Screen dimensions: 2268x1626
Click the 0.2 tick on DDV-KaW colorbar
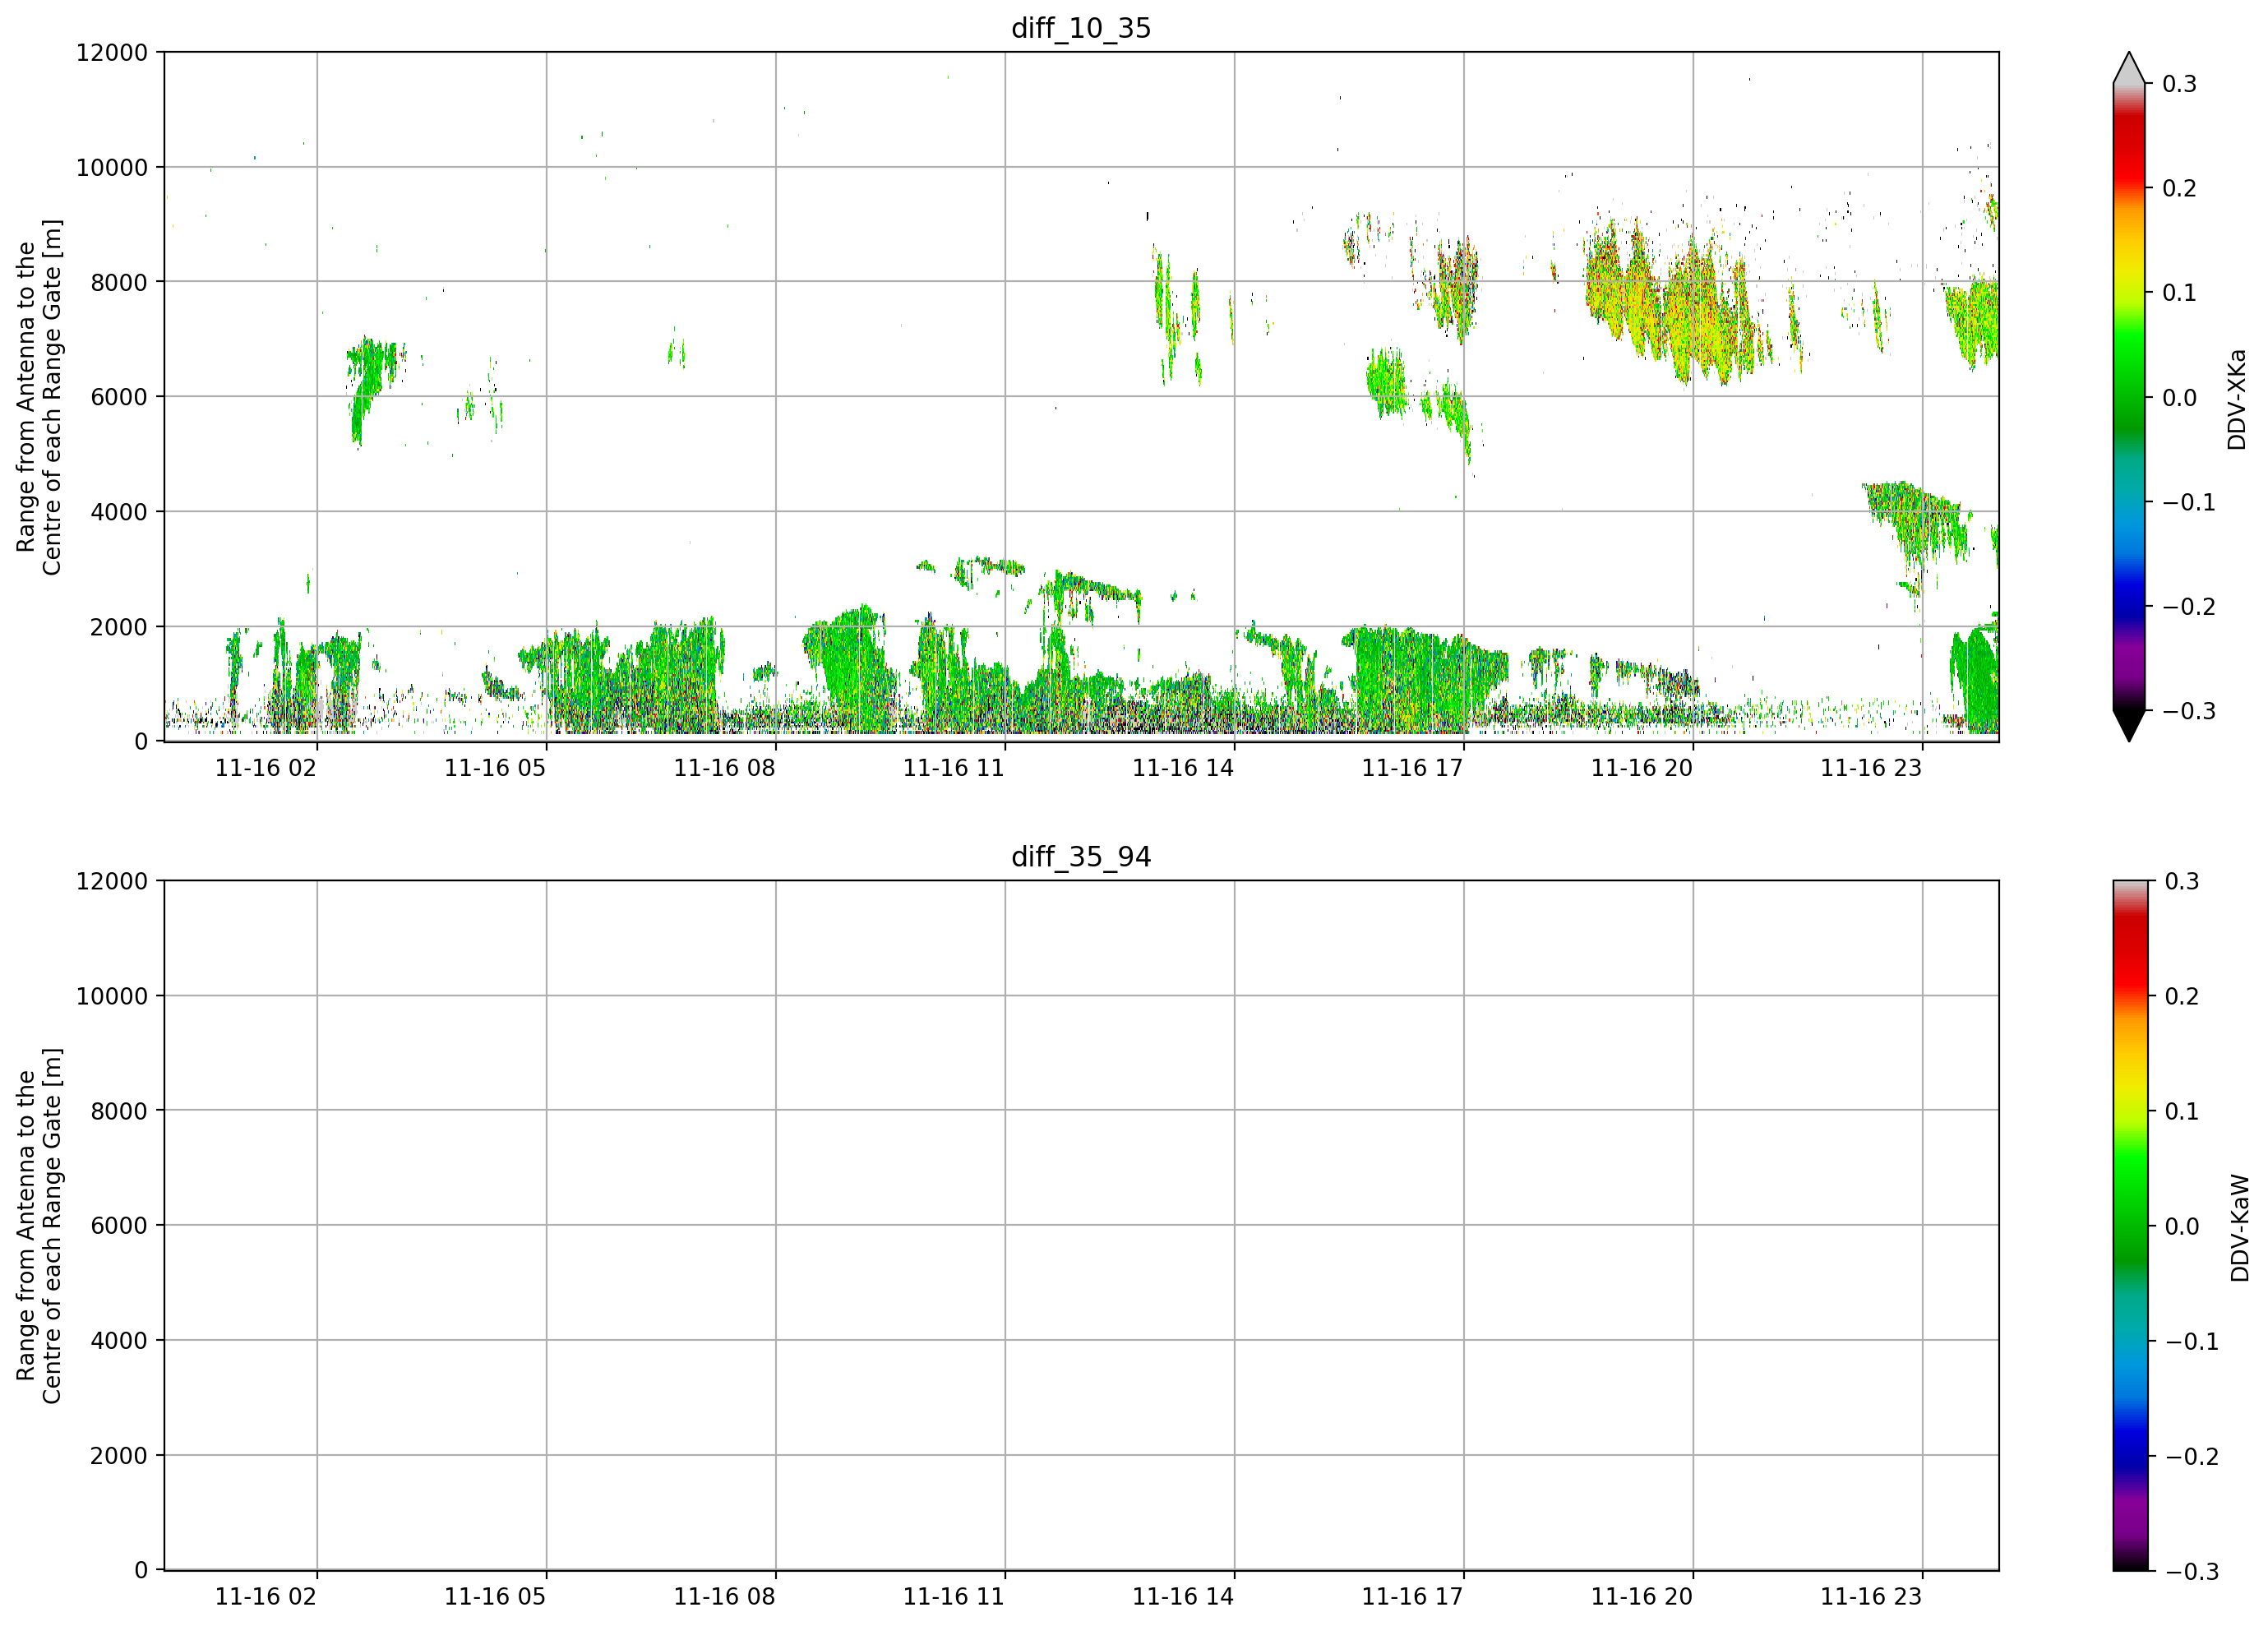(x=2182, y=996)
